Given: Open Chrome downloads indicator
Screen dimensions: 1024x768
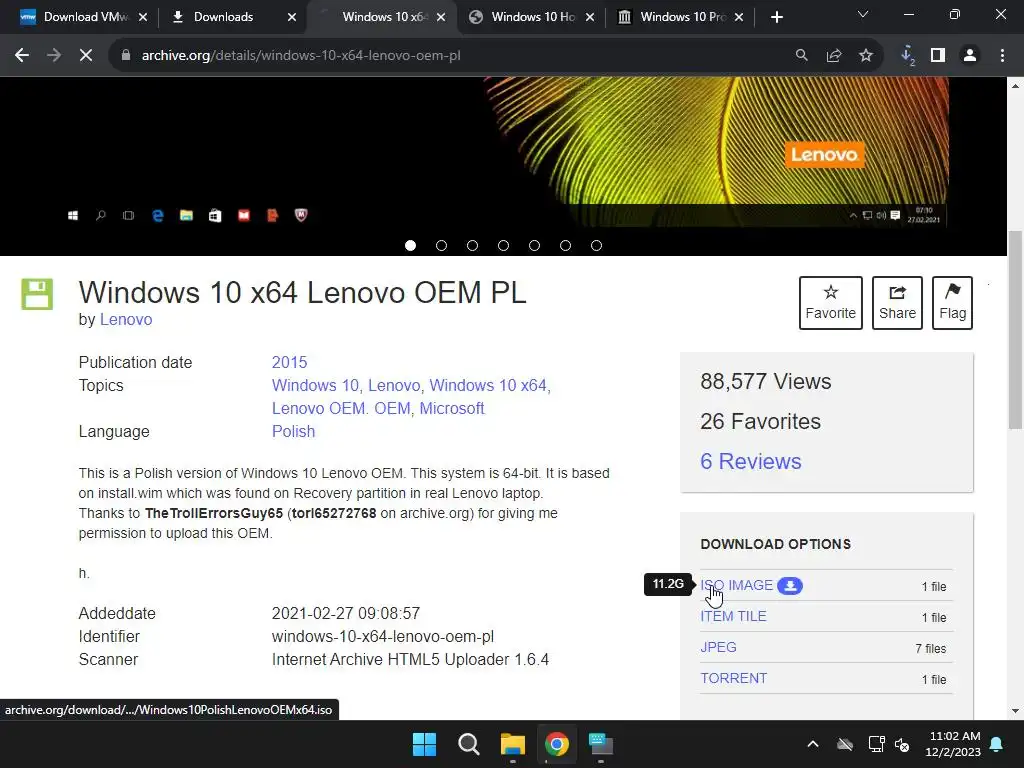Looking at the screenshot, I should coord(907,56).
